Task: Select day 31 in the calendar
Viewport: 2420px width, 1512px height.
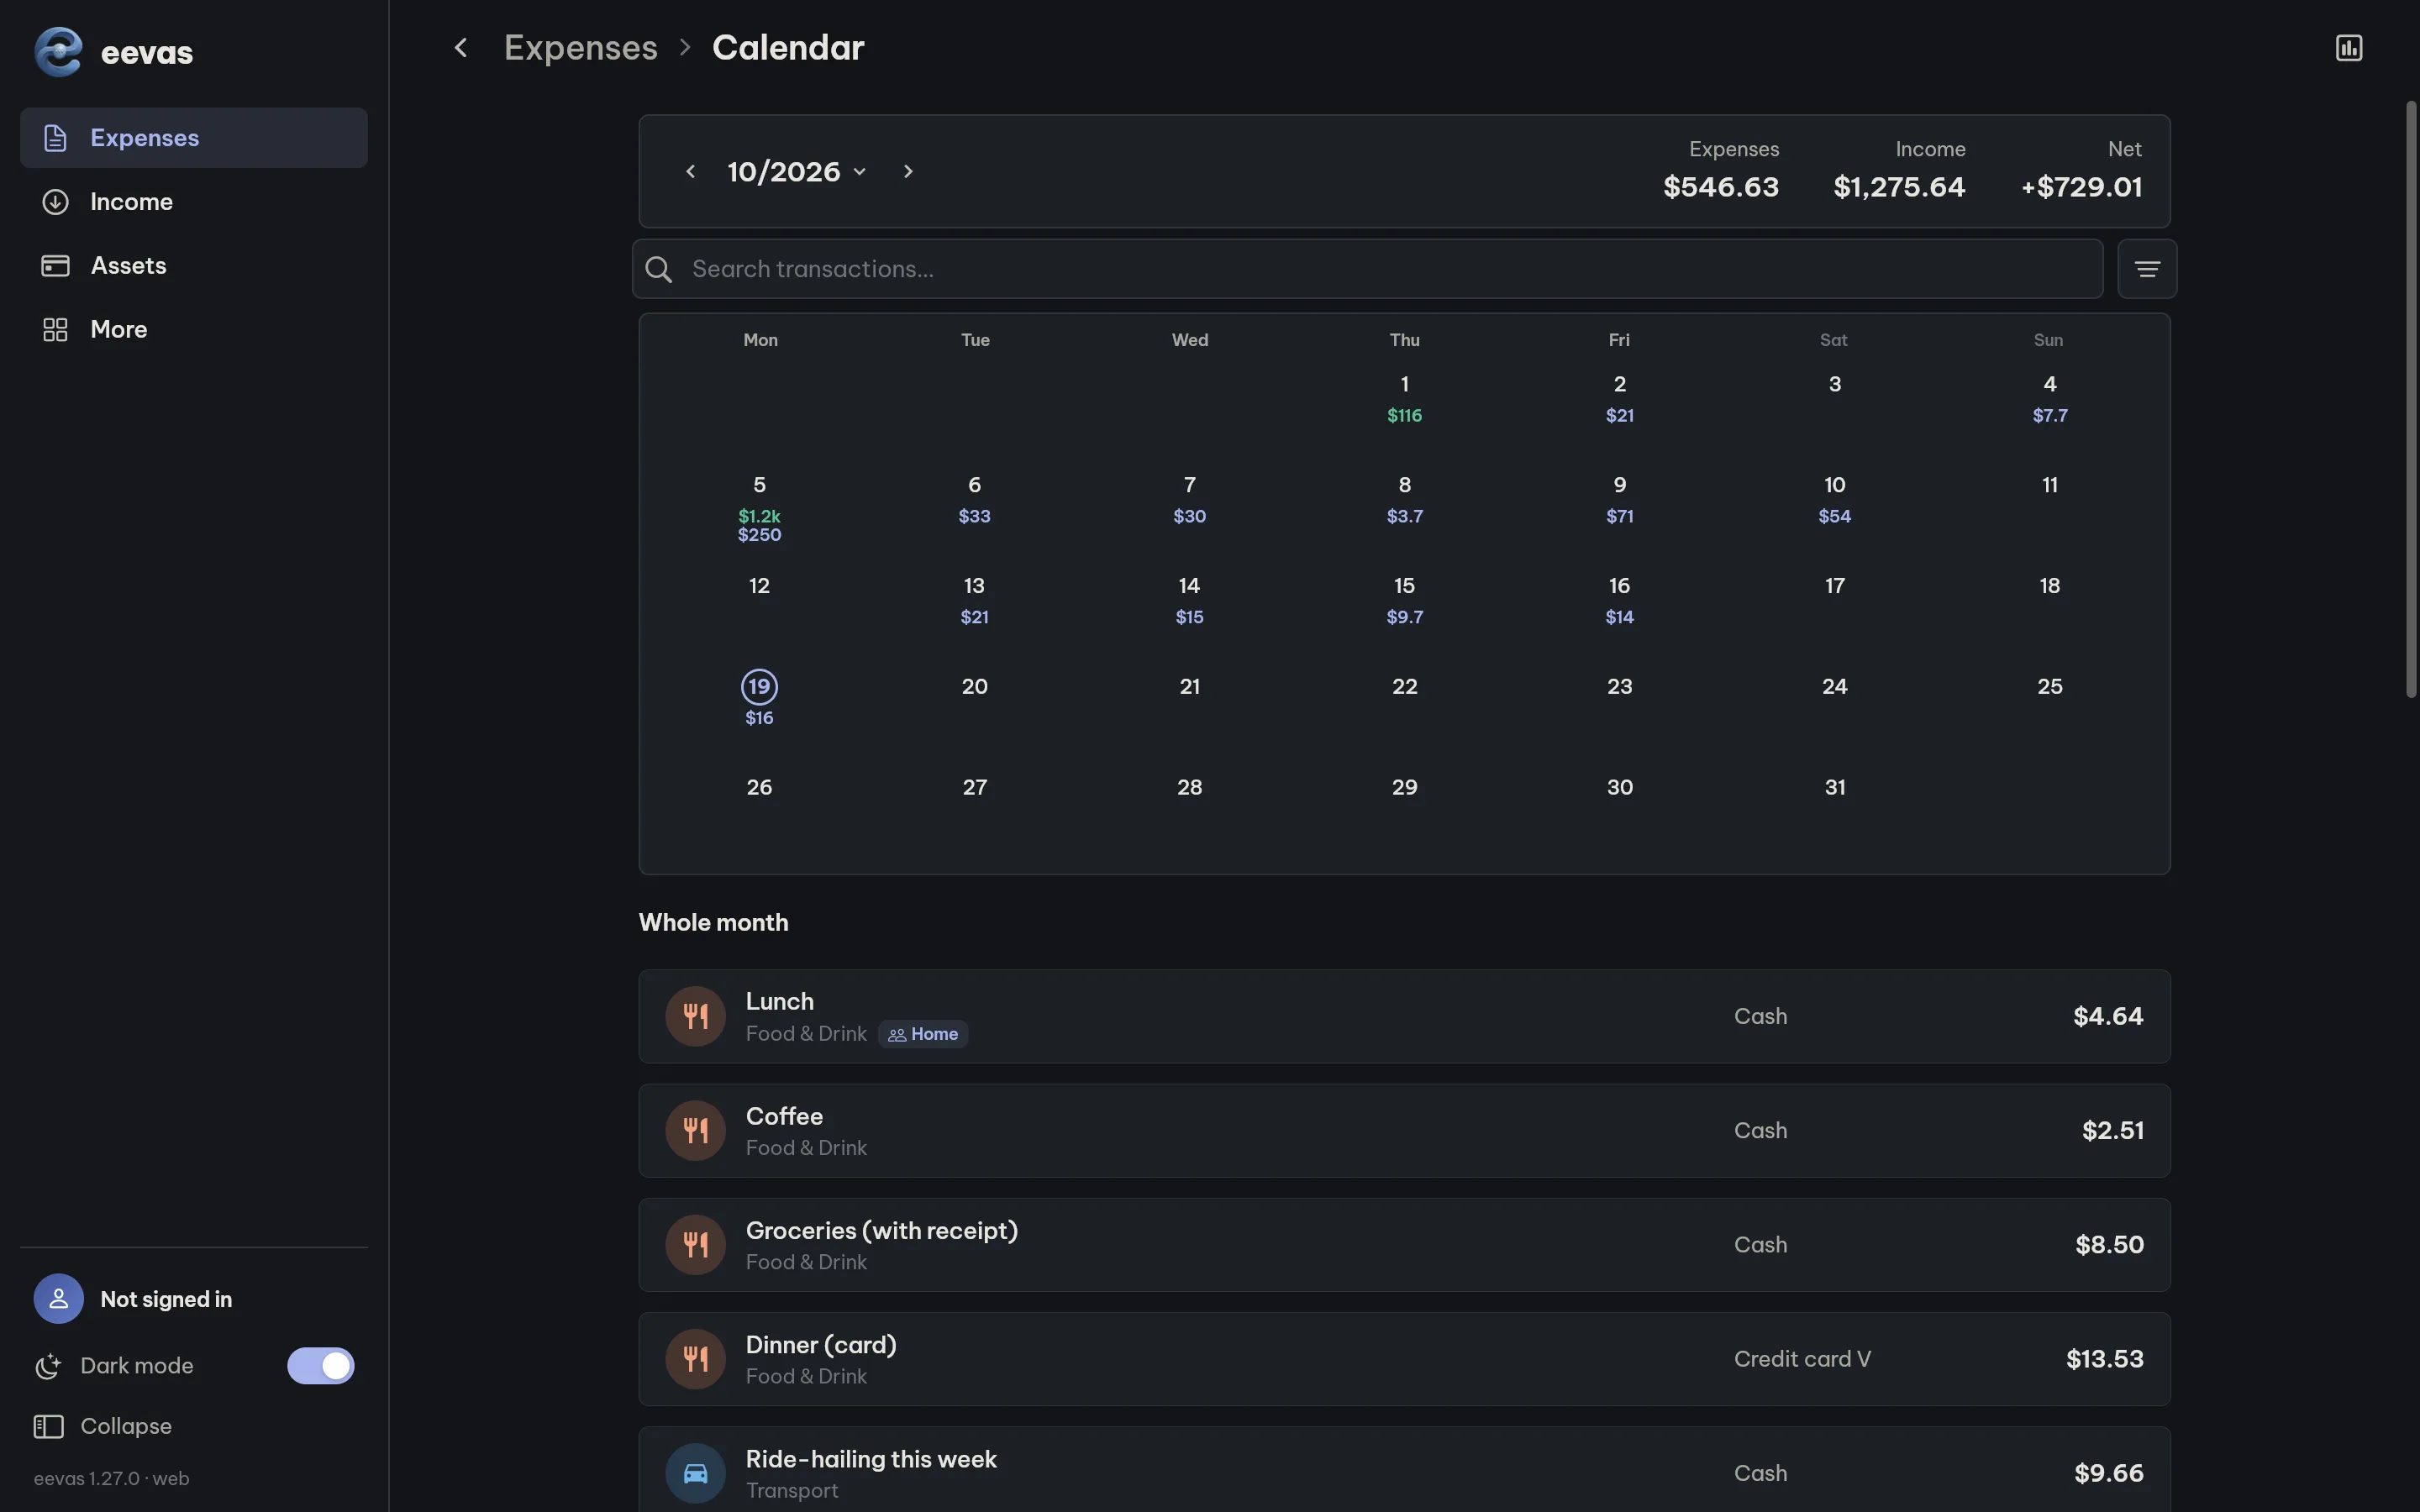Action: [x=1834, y=788]
